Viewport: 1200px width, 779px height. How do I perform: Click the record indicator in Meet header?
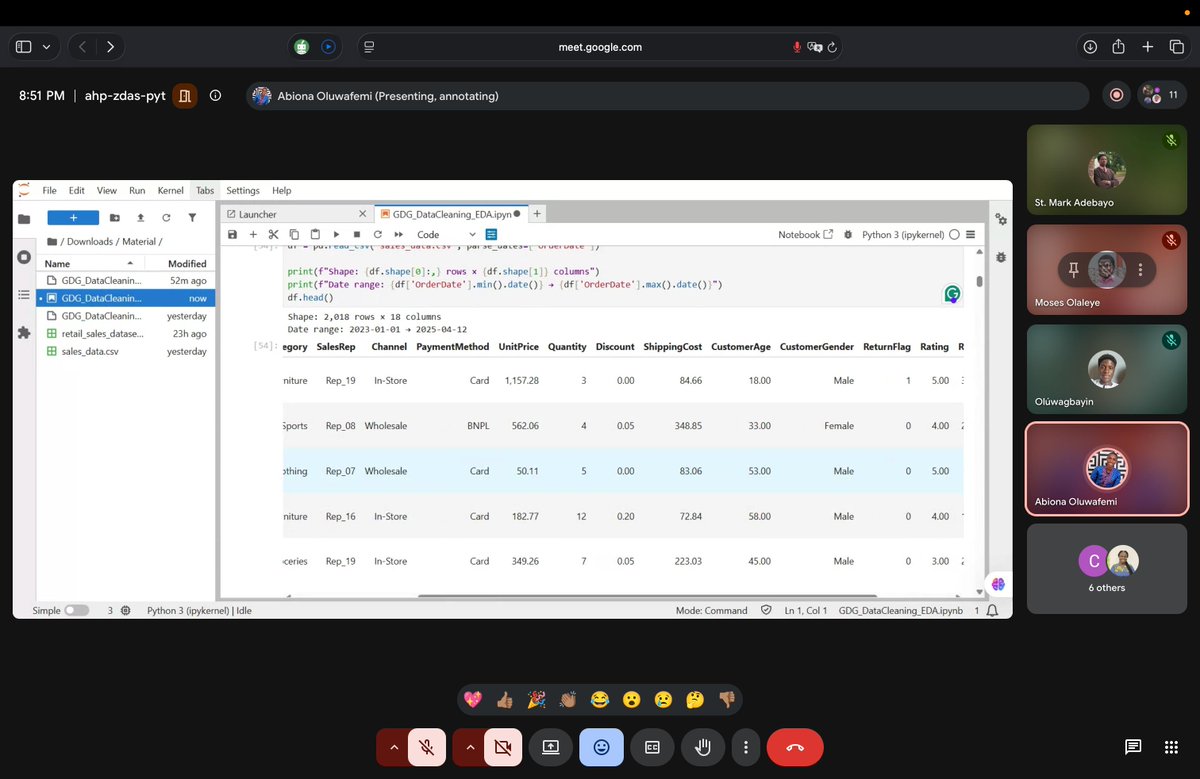[1117, 95]
